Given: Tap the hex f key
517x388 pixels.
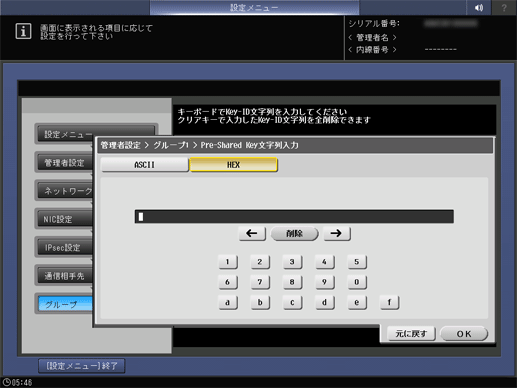Looking at the screenshot, I should [389, 303].
